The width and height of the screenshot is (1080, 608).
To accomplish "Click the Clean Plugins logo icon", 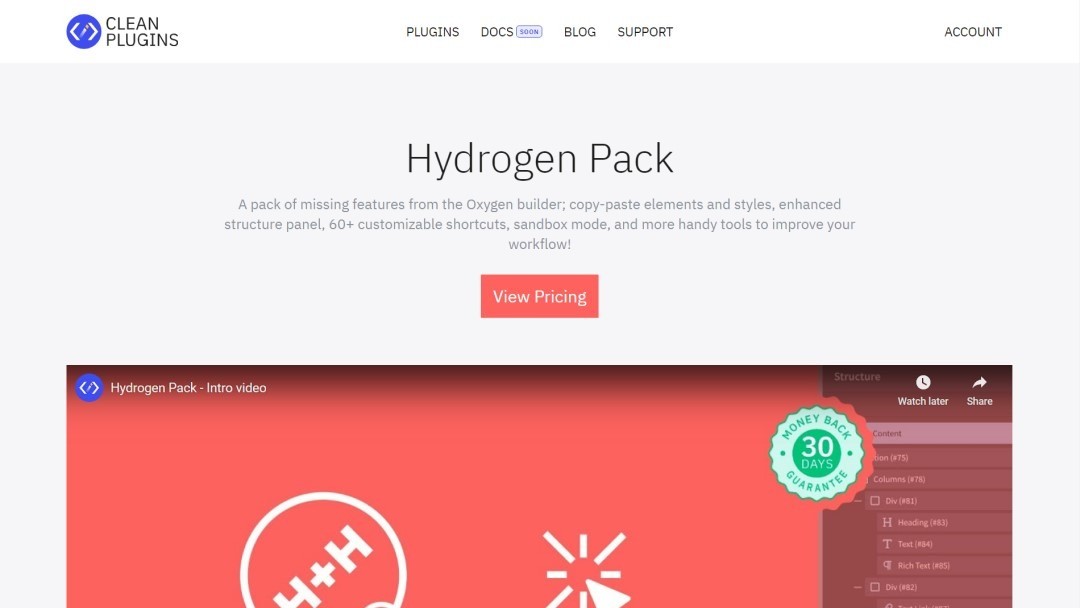I will pos(83,32).
